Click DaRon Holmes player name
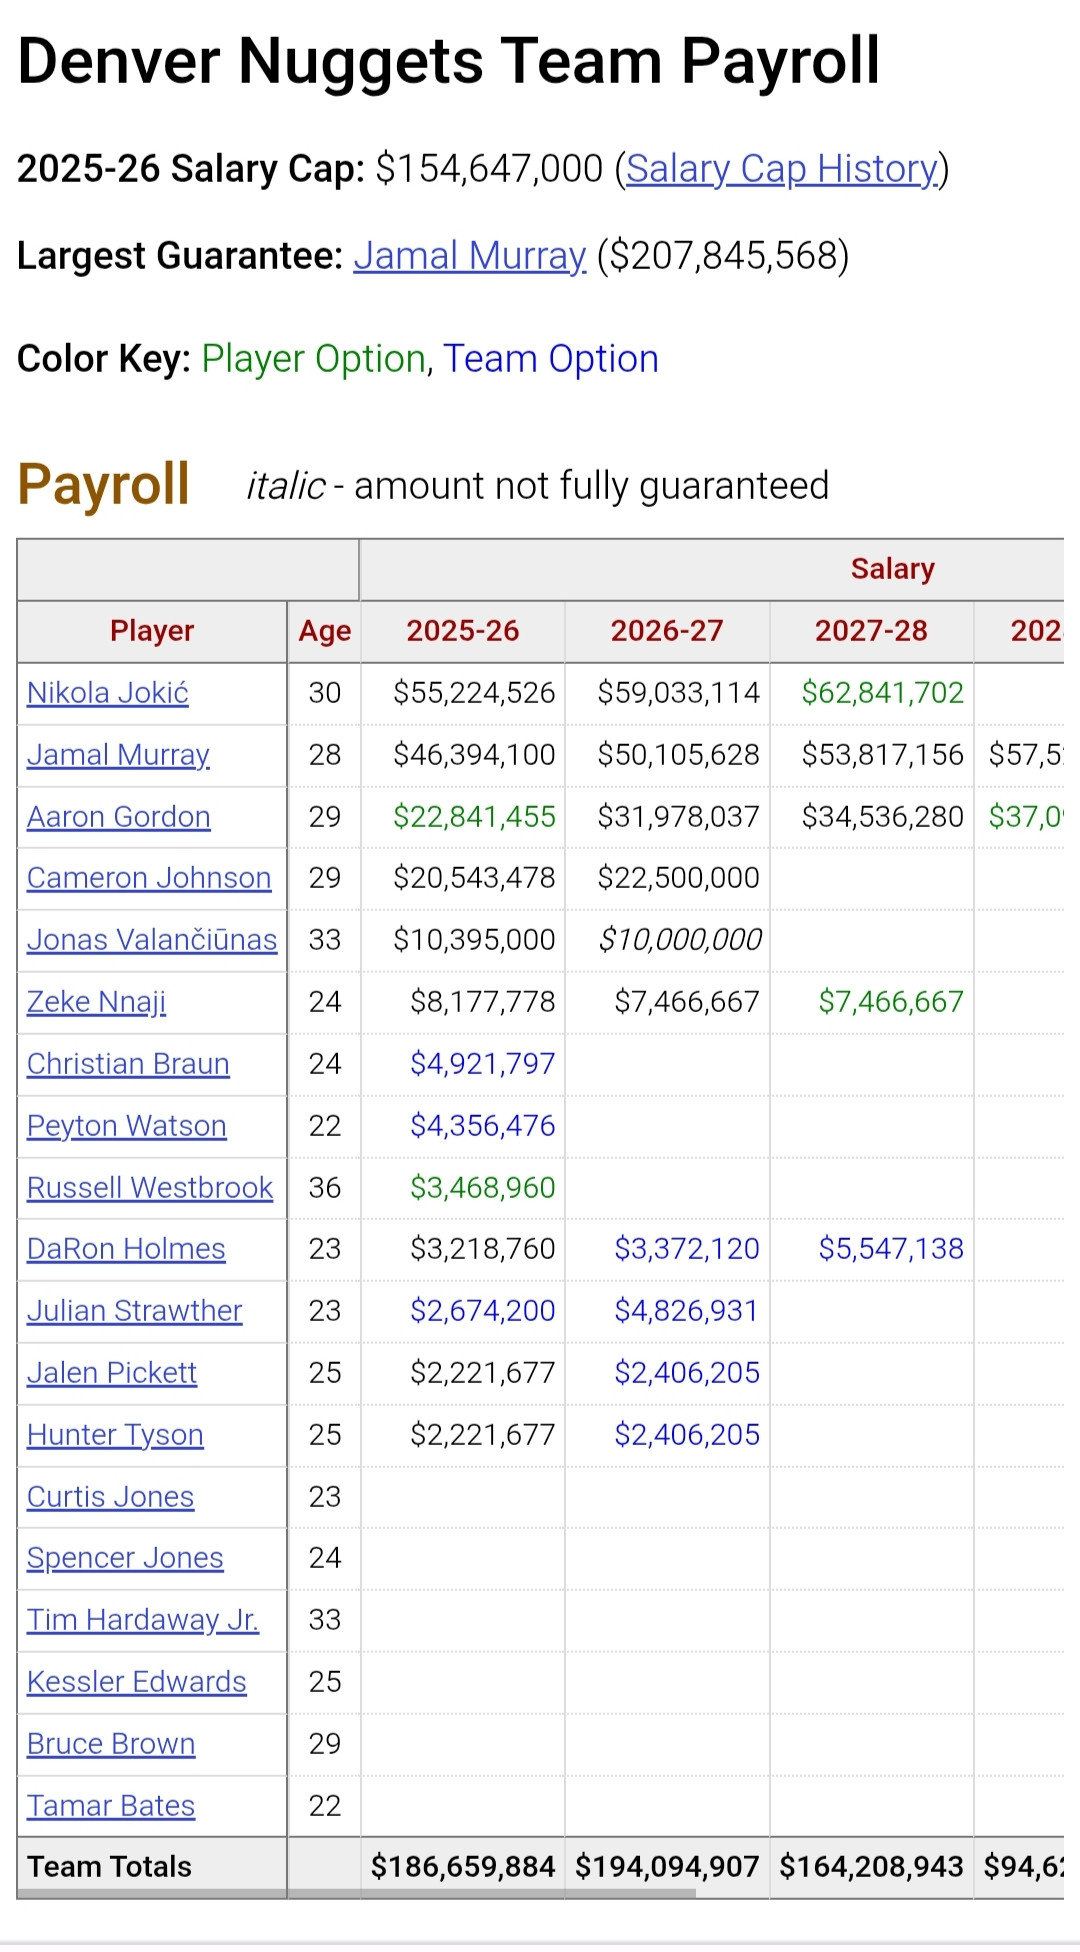Screen dimensions: 1080x1952 point(126,1249)
